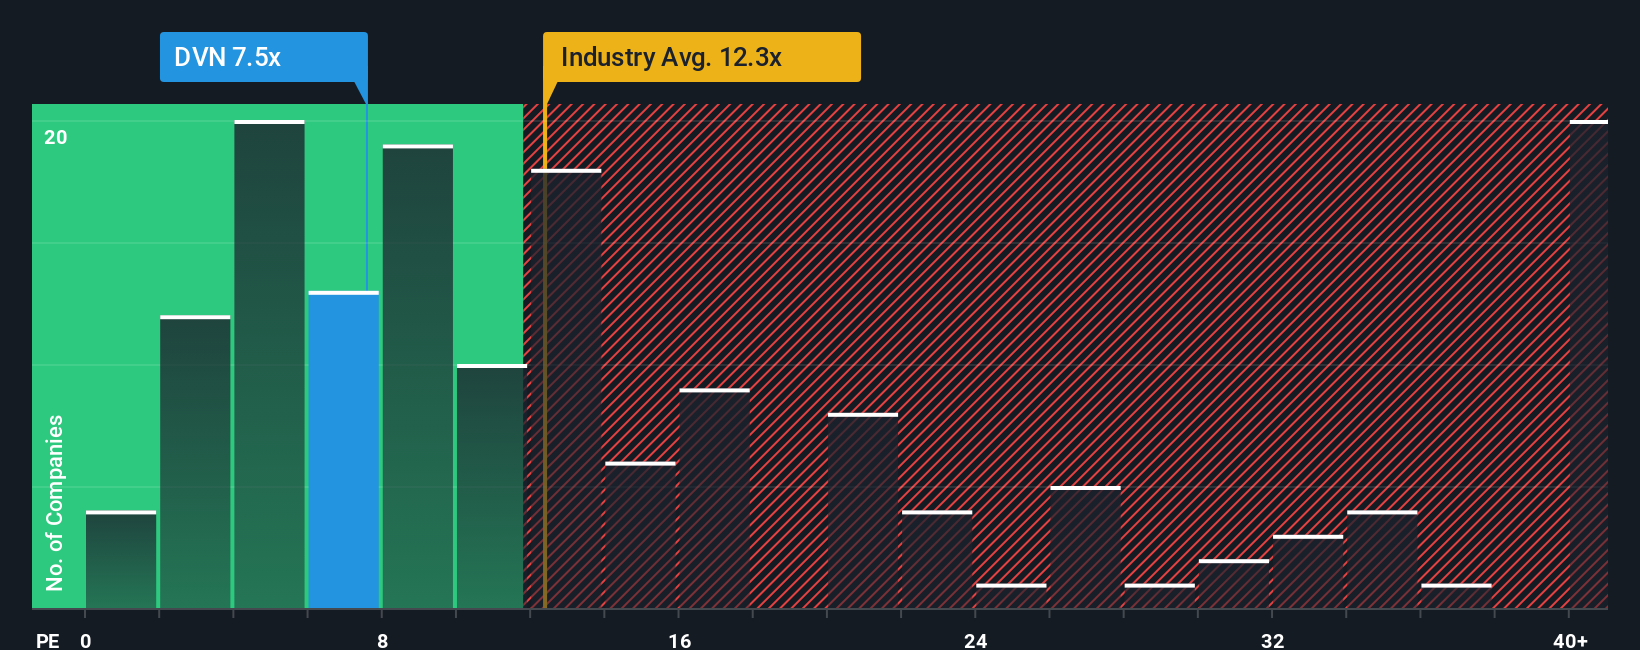Click the x-axis label 24

pyautogui.click(x=976, y=640)
